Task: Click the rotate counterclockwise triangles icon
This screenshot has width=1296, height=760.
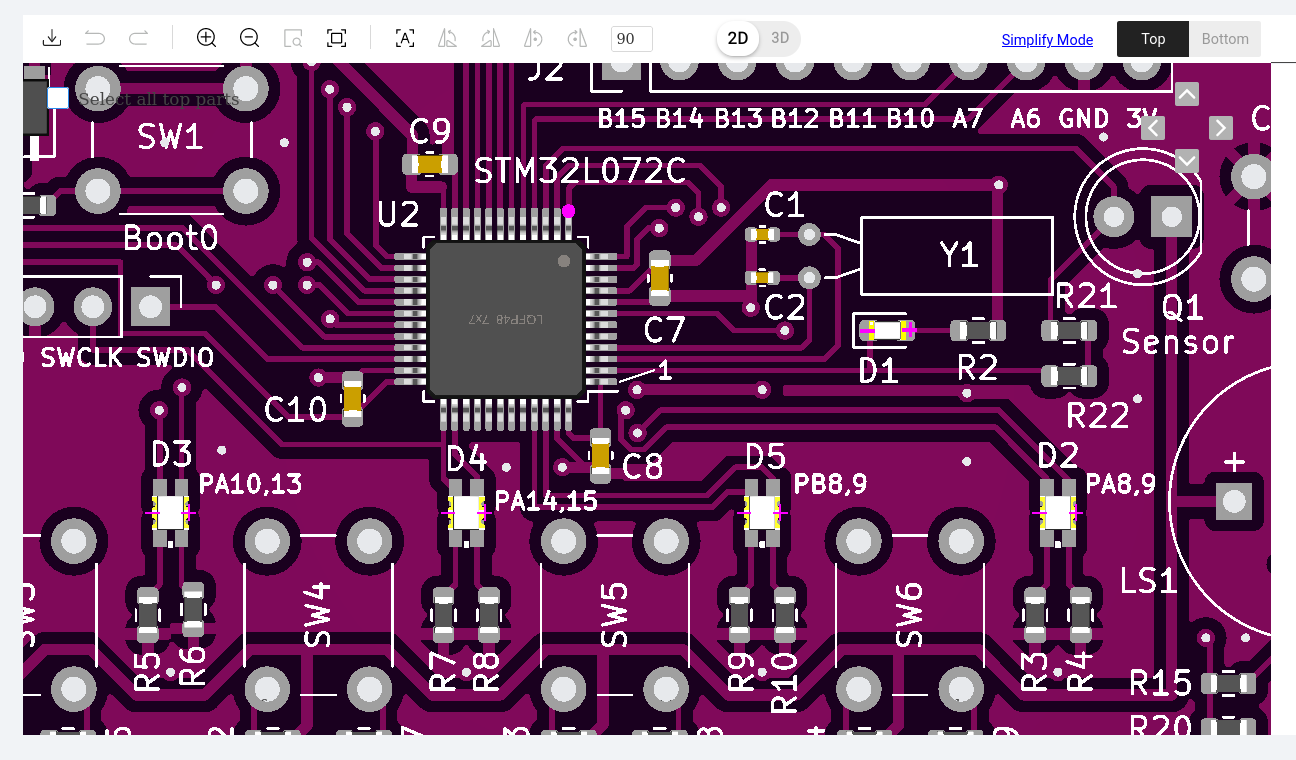Action: pos(448,39)
